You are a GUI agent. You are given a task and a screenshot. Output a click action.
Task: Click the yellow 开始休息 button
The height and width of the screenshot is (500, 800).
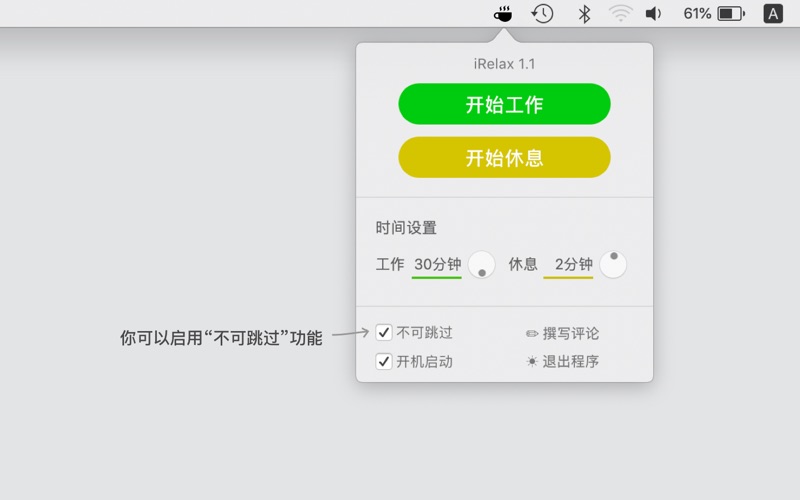(504, 157)
